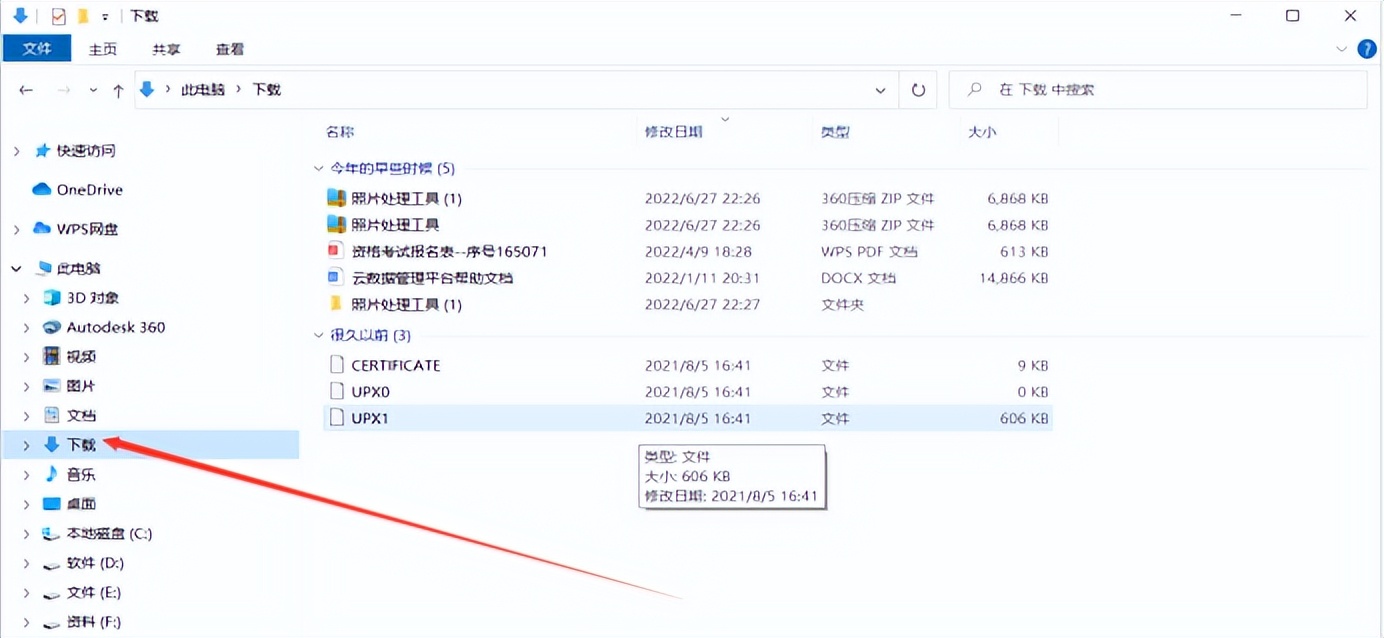The width and height of the screenshot is (1384, 638).
Task: Collapse the 此电脑 tree node
Action: 15,268
